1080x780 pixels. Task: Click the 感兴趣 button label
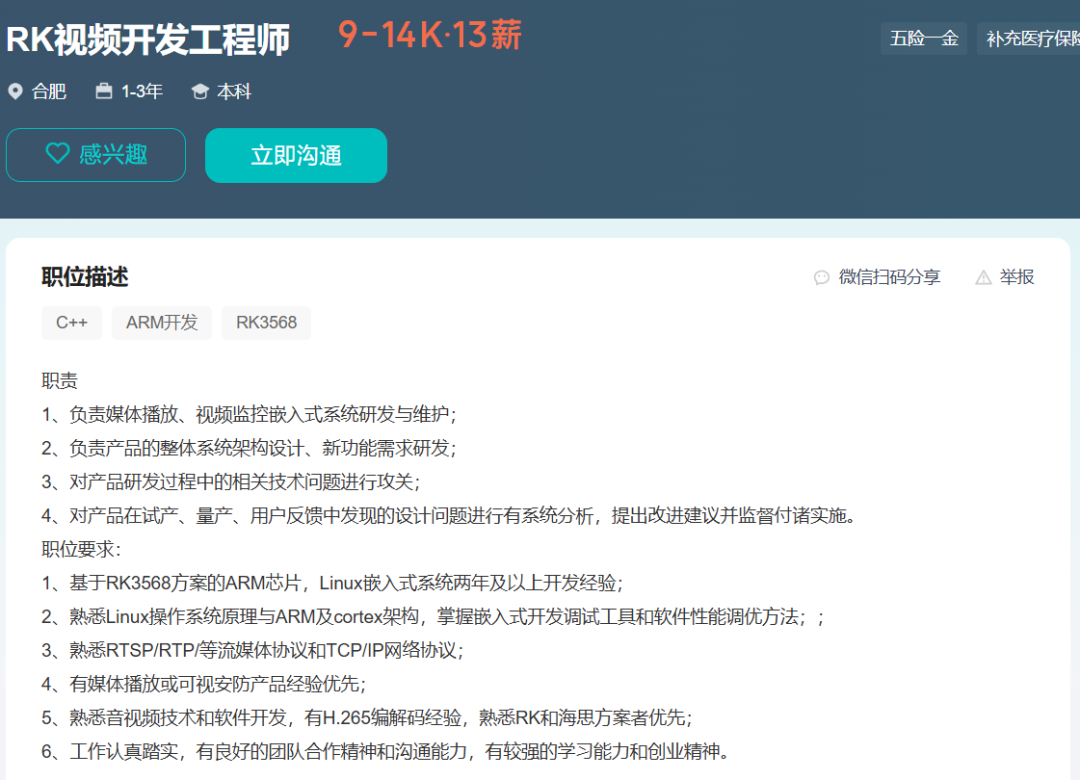pyautogui.click(x=113, y=154)
